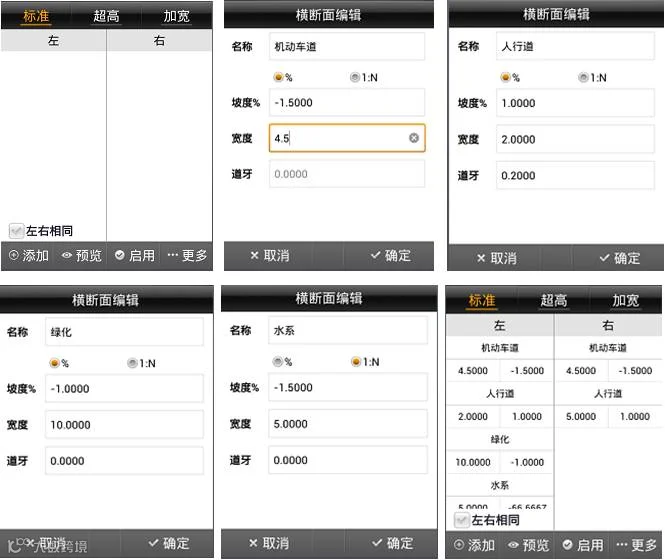Viewport: 665px width, 560px height.
Task: Tap 取消 in the 人行道 editor
Action: pyautogui.click(x=497, y=258)
